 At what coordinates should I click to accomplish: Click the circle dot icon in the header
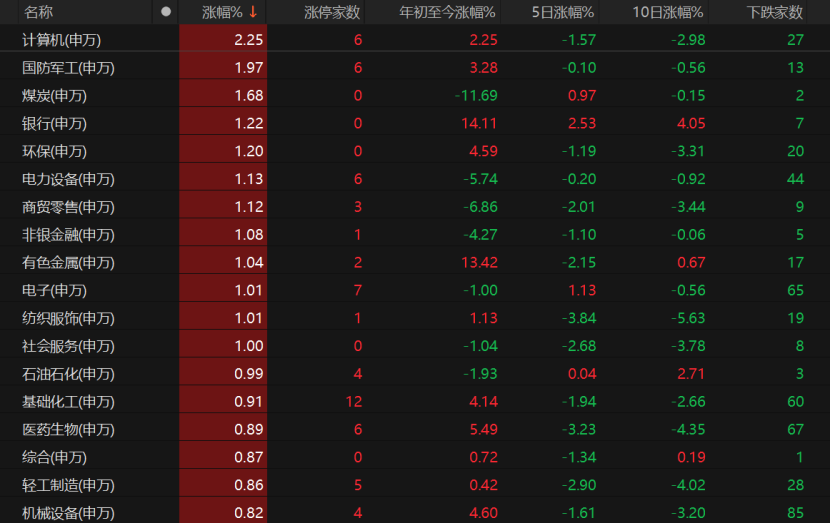point(166,12)
